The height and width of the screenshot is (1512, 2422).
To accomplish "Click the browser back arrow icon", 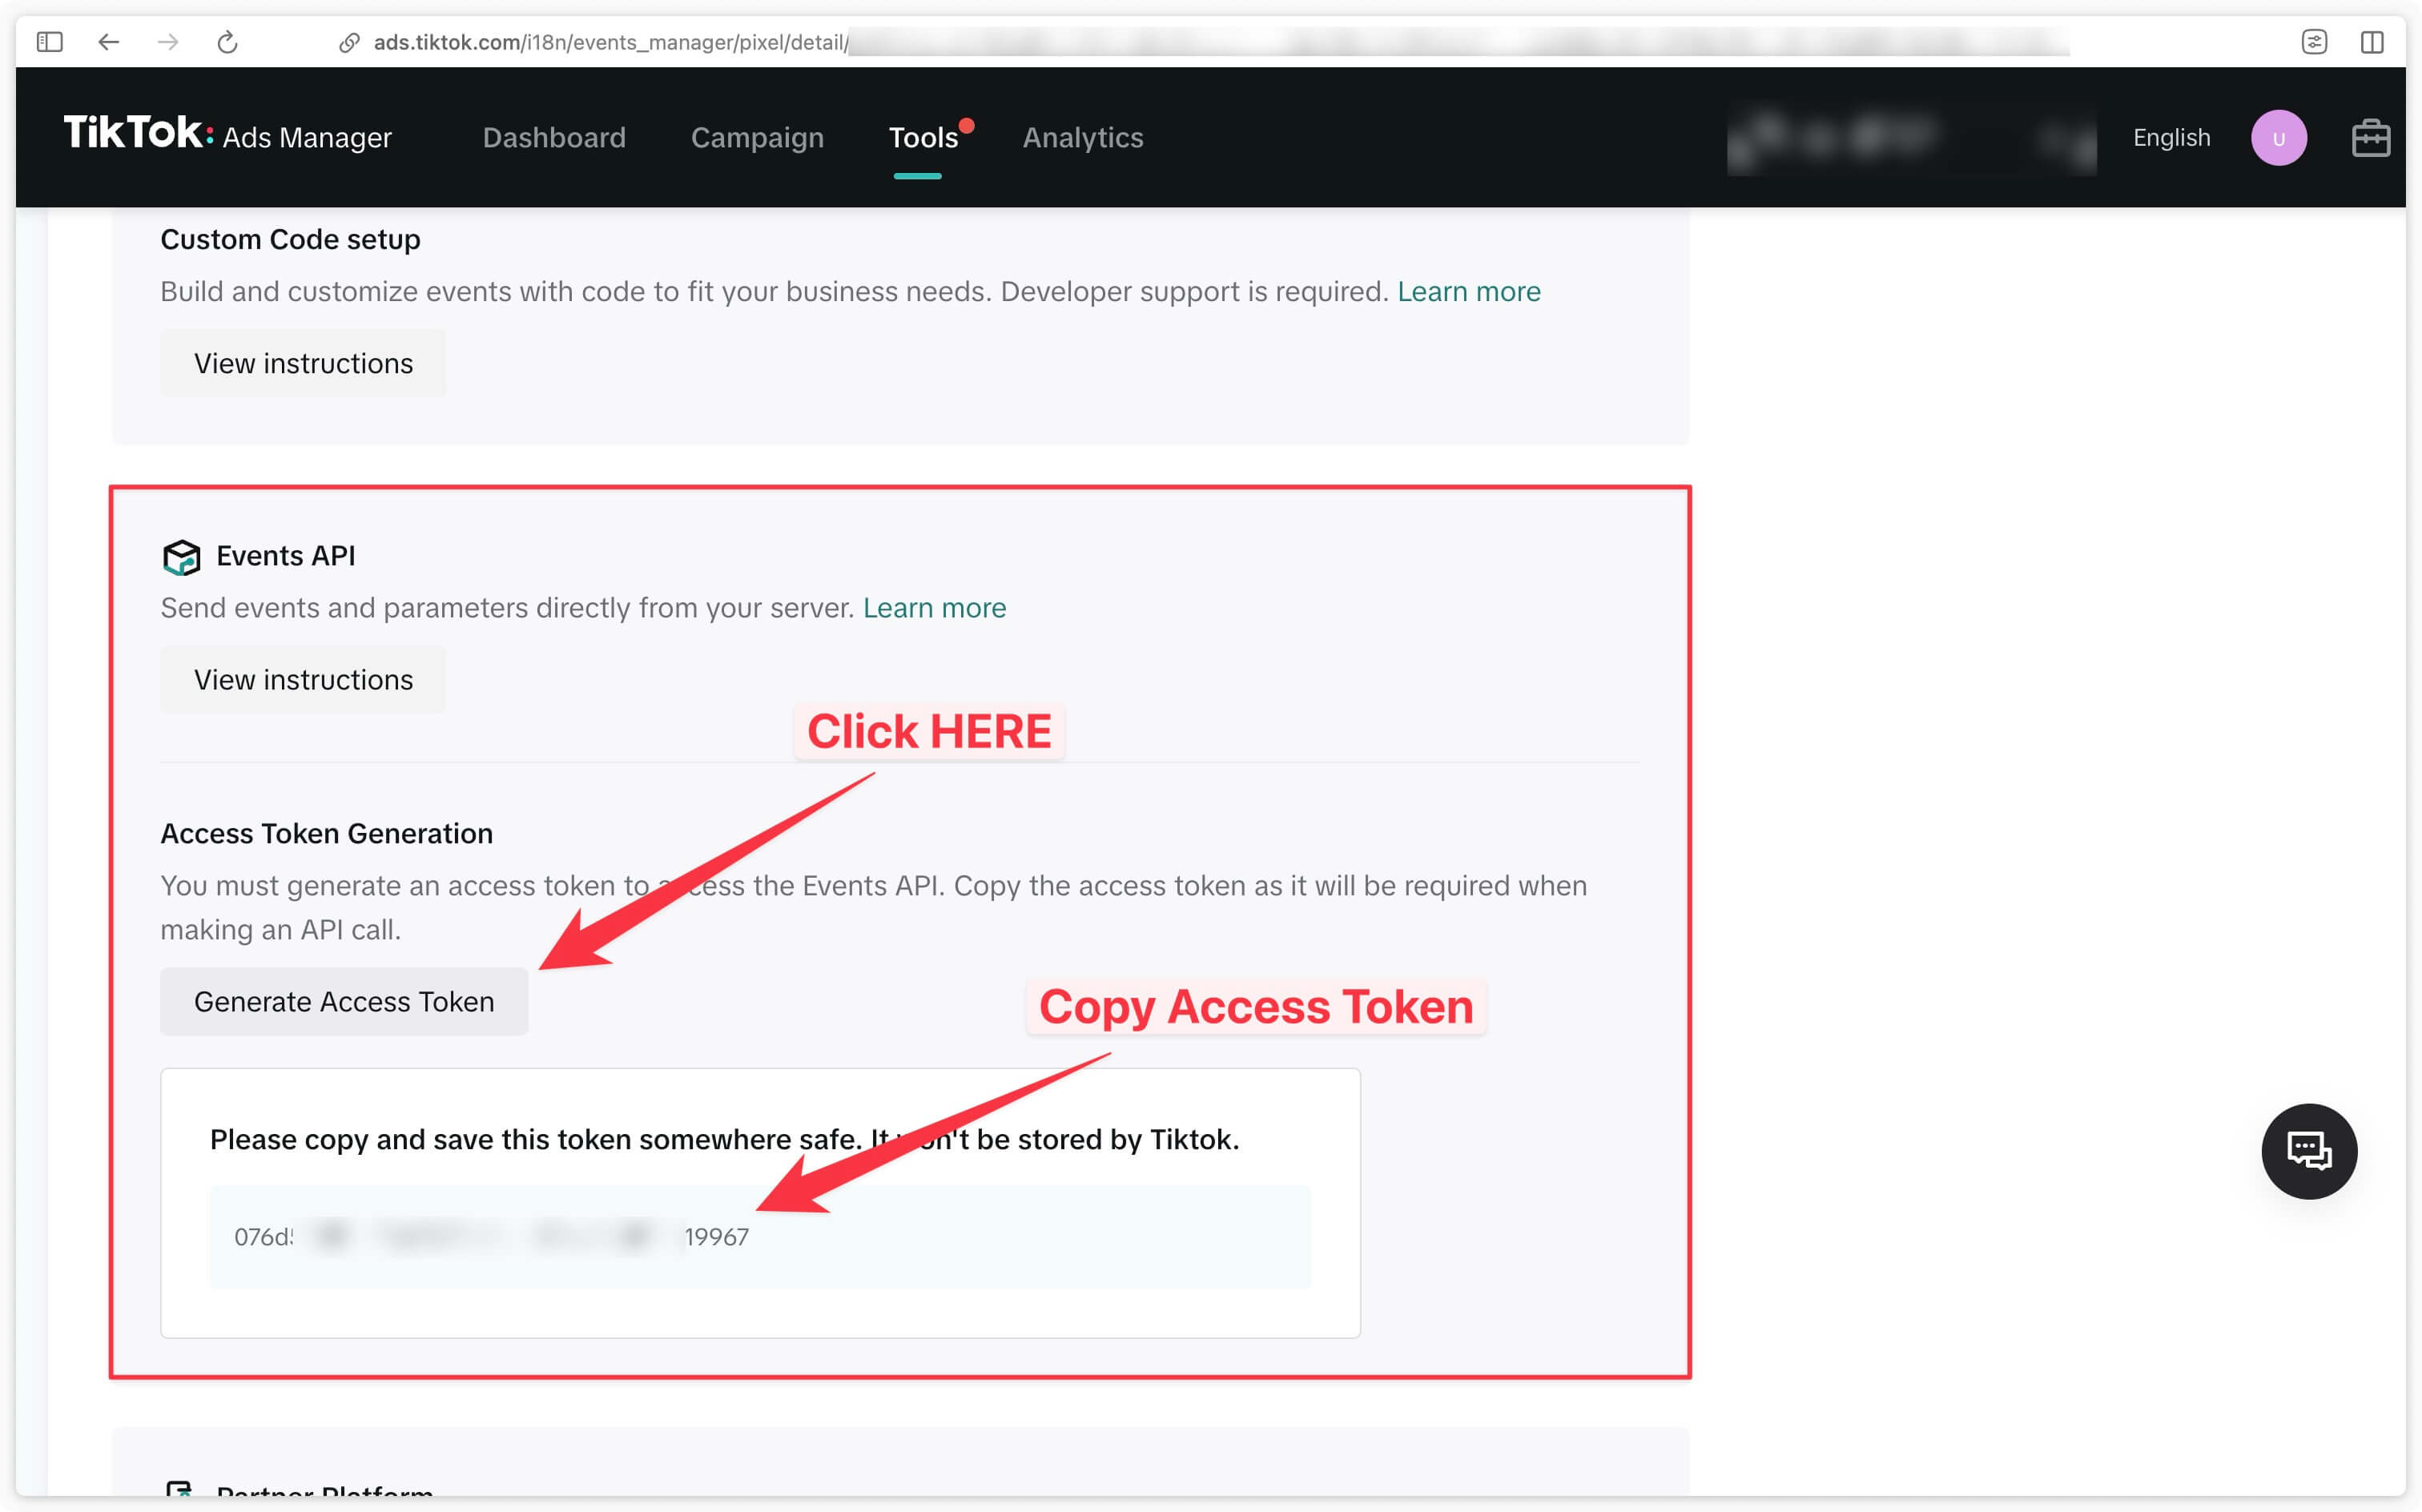I will coord(108,40).
